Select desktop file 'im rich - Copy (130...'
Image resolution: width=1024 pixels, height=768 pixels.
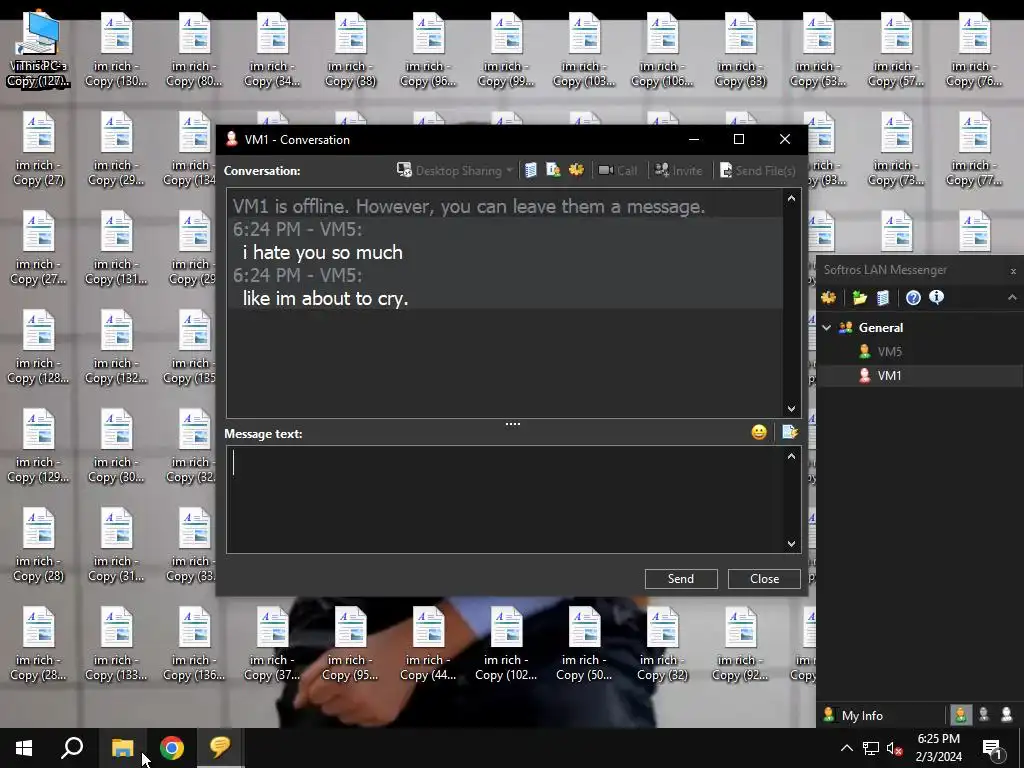[116, 50]
